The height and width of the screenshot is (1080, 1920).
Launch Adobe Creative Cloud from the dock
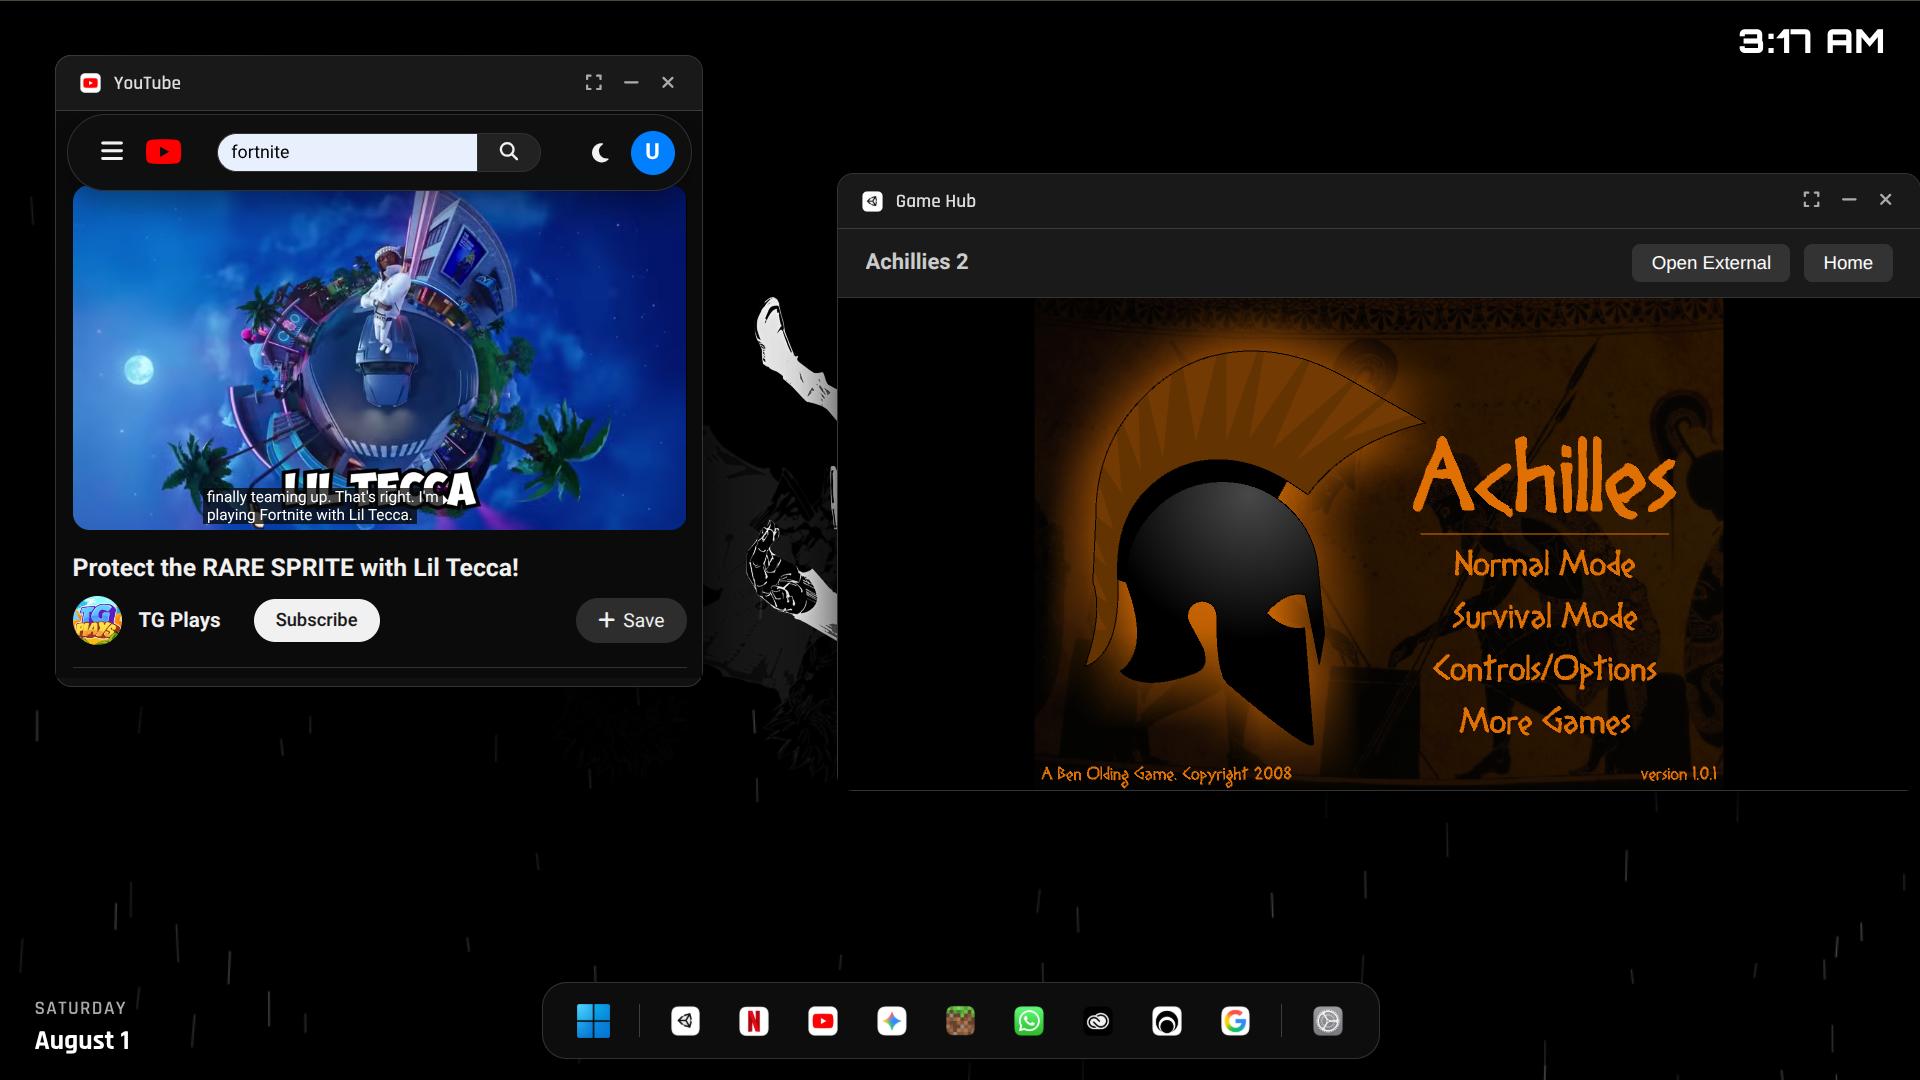click(1098, 1021)
